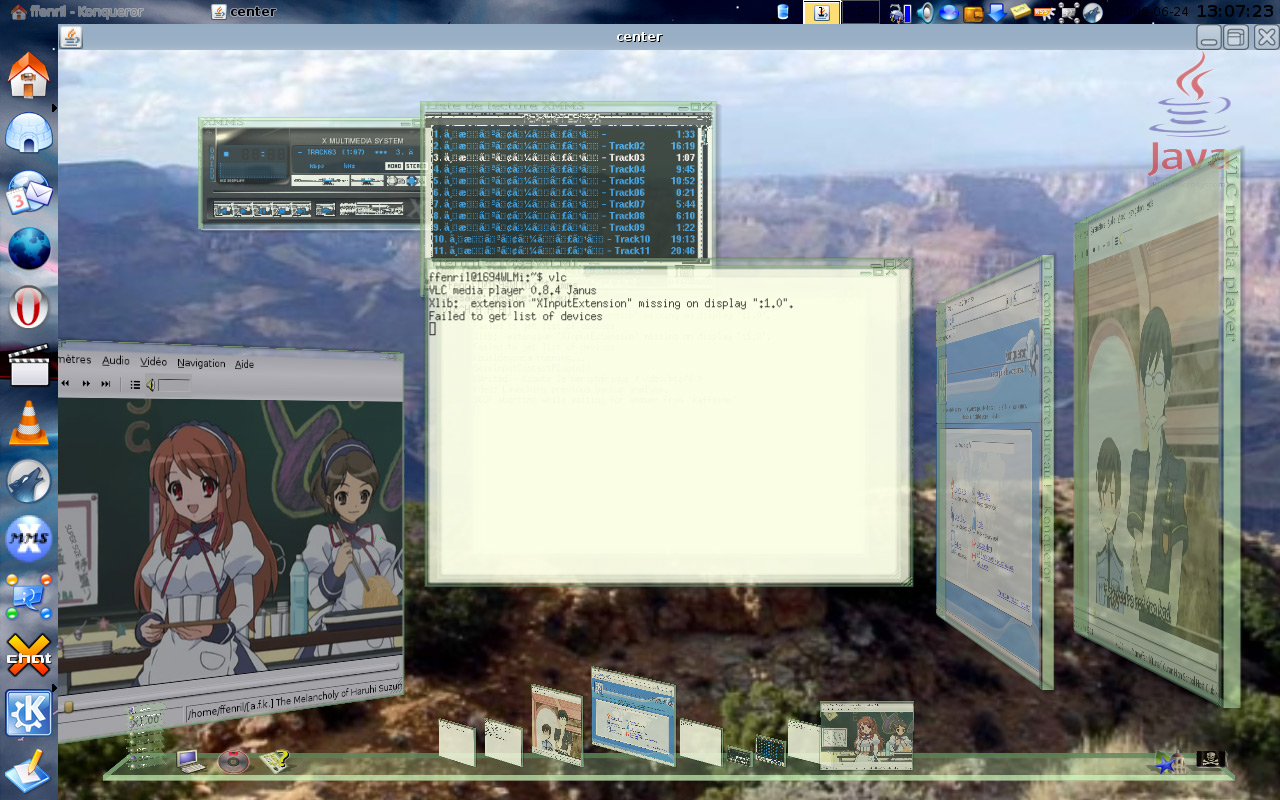Select Track04 in XMMS playlist
Image resolution: width=1280 pixels, height=800 pixels.
click(564, 169)
